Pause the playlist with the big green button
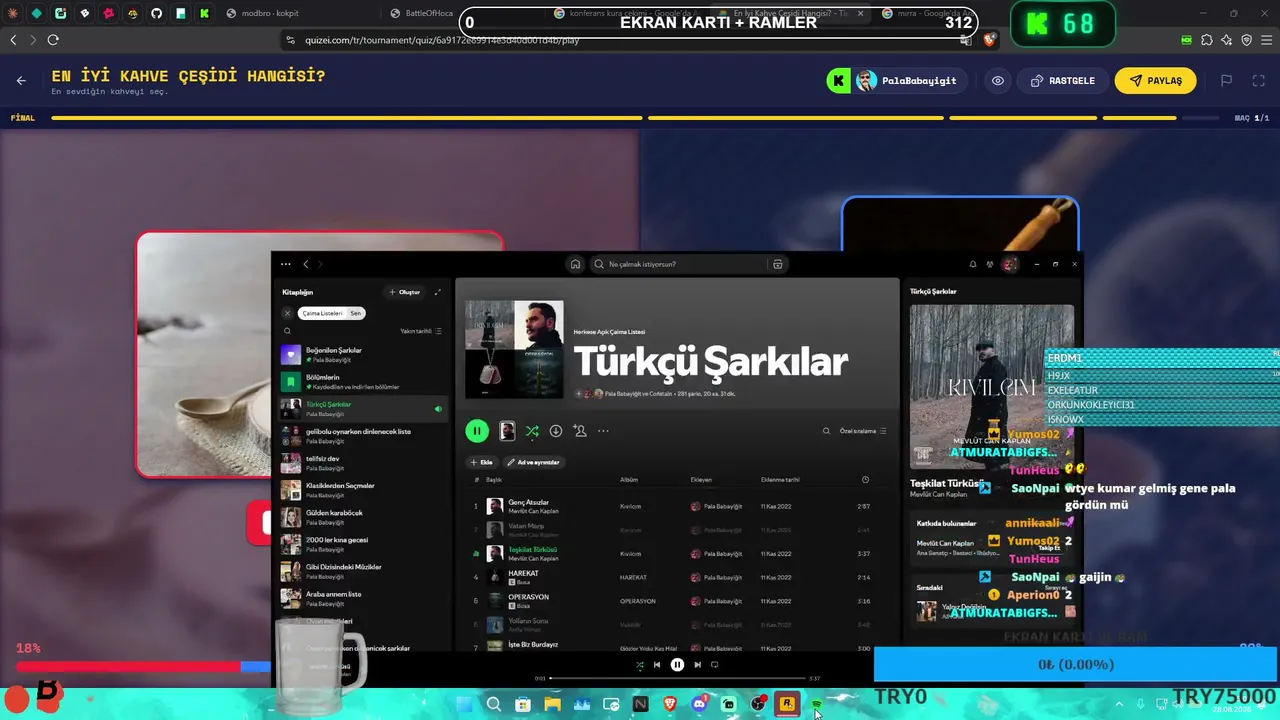This screenshot has width=1280, height=720. pyautogui.click(x=477, y=431)
